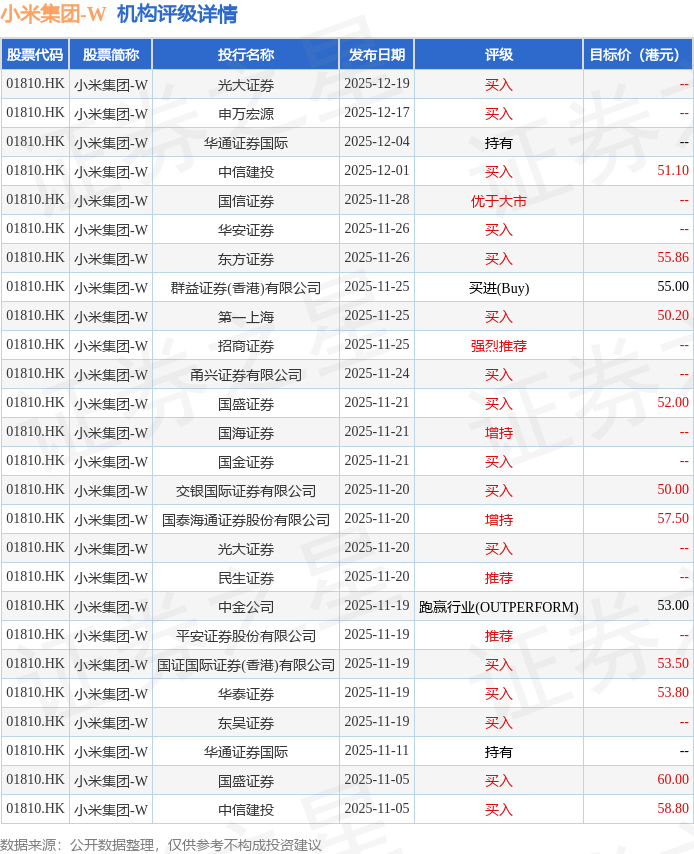Screen dimensions: 694x854
Task: Click stock code 01810.HK in 光大证券 2025-12-19 row
Action: click(x=35, y=84)
